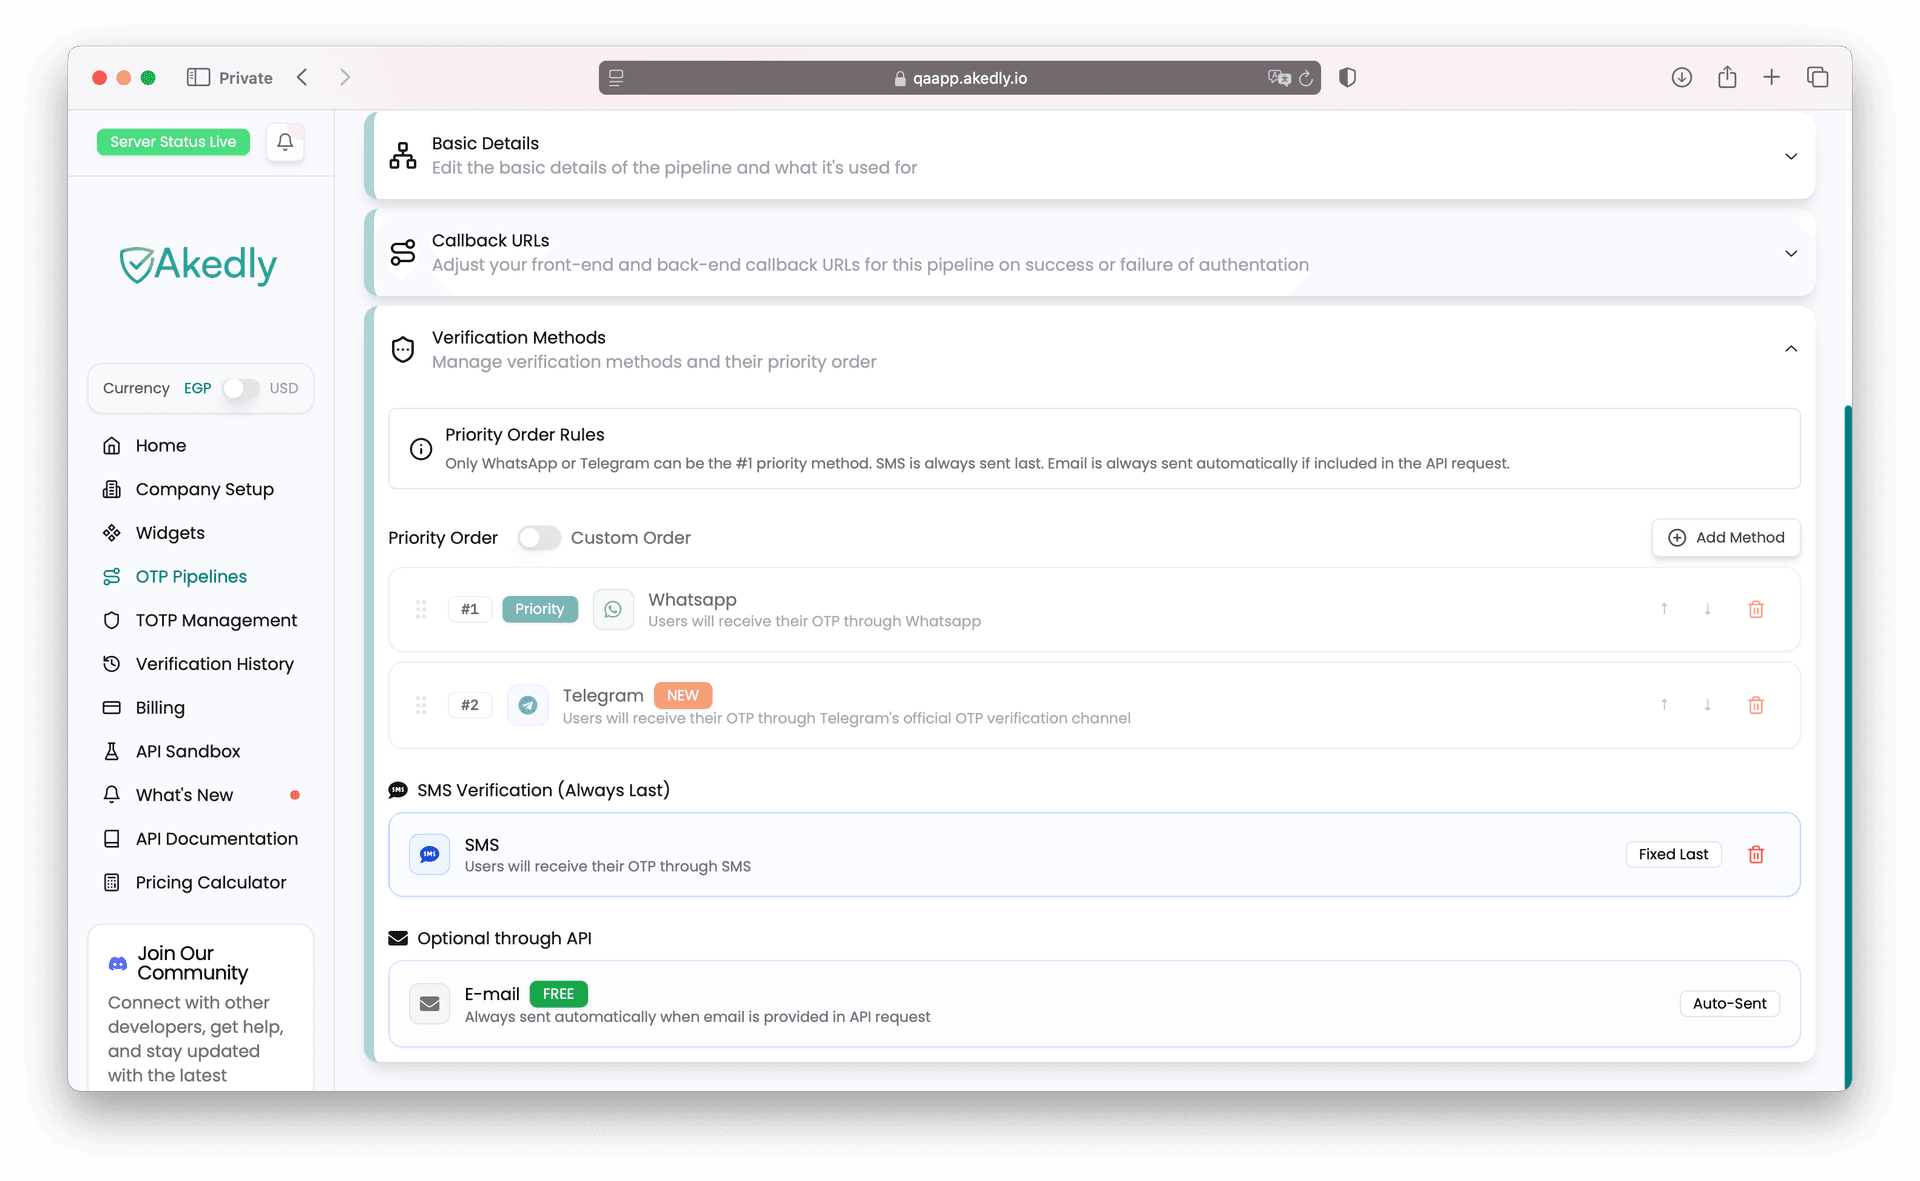This screenshot has width=1920, height=1181.
Task: Go to API Sandbox page
Action: pyautogui.click(x=188, y=751)
